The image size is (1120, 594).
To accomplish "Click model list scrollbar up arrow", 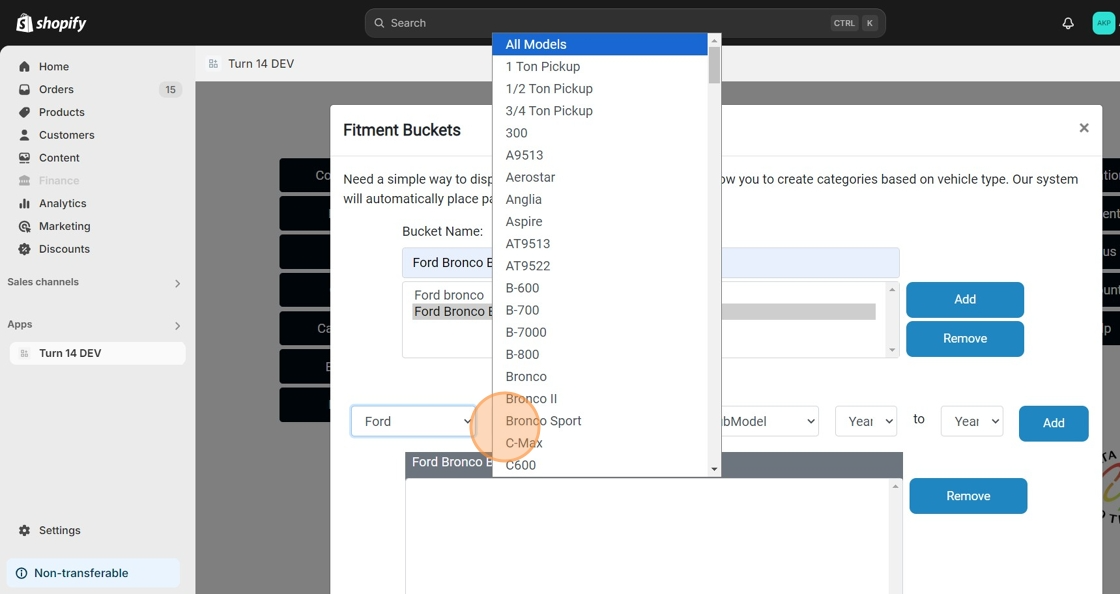I will (x=714, y=41).
